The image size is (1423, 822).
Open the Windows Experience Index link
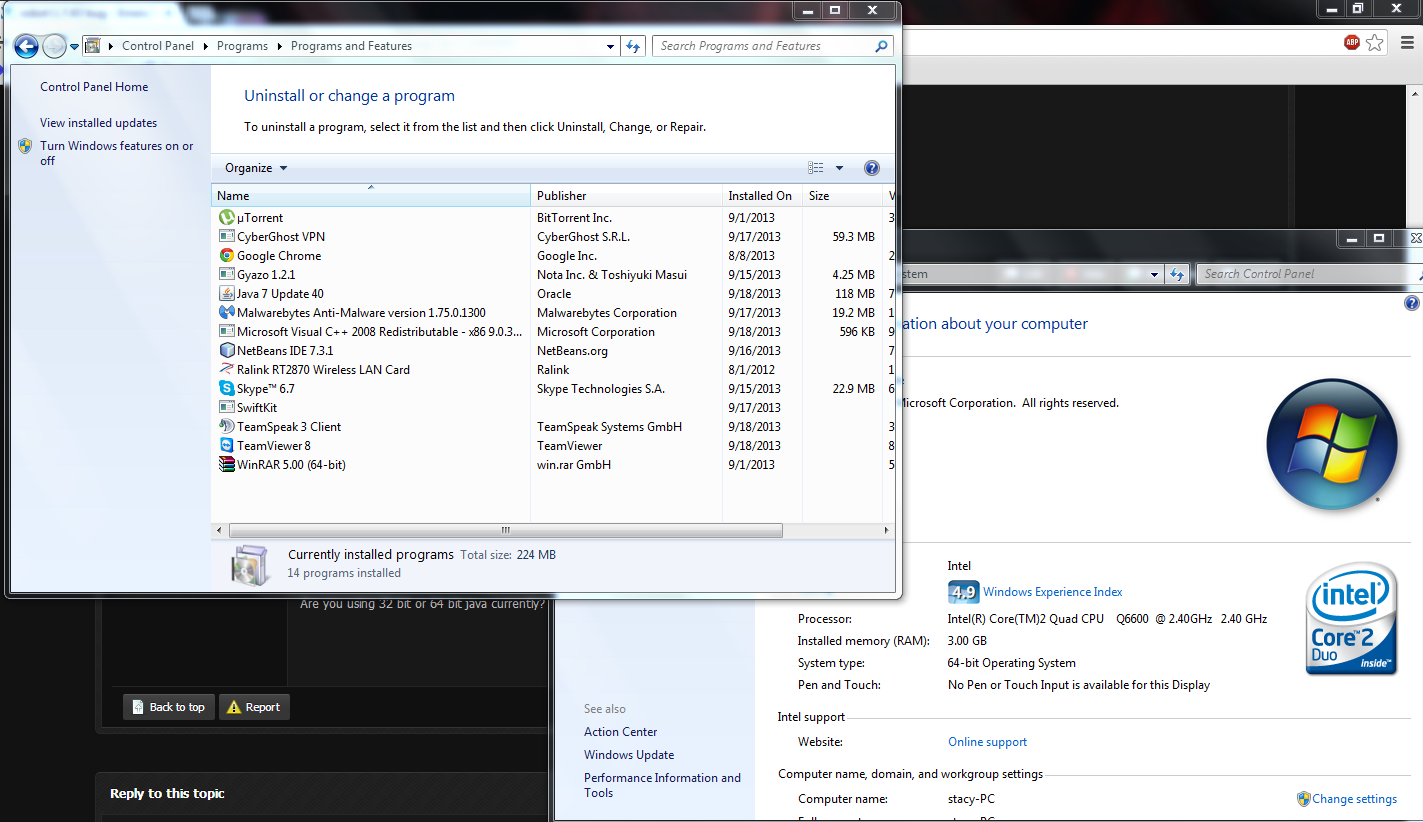point(1053,592)
